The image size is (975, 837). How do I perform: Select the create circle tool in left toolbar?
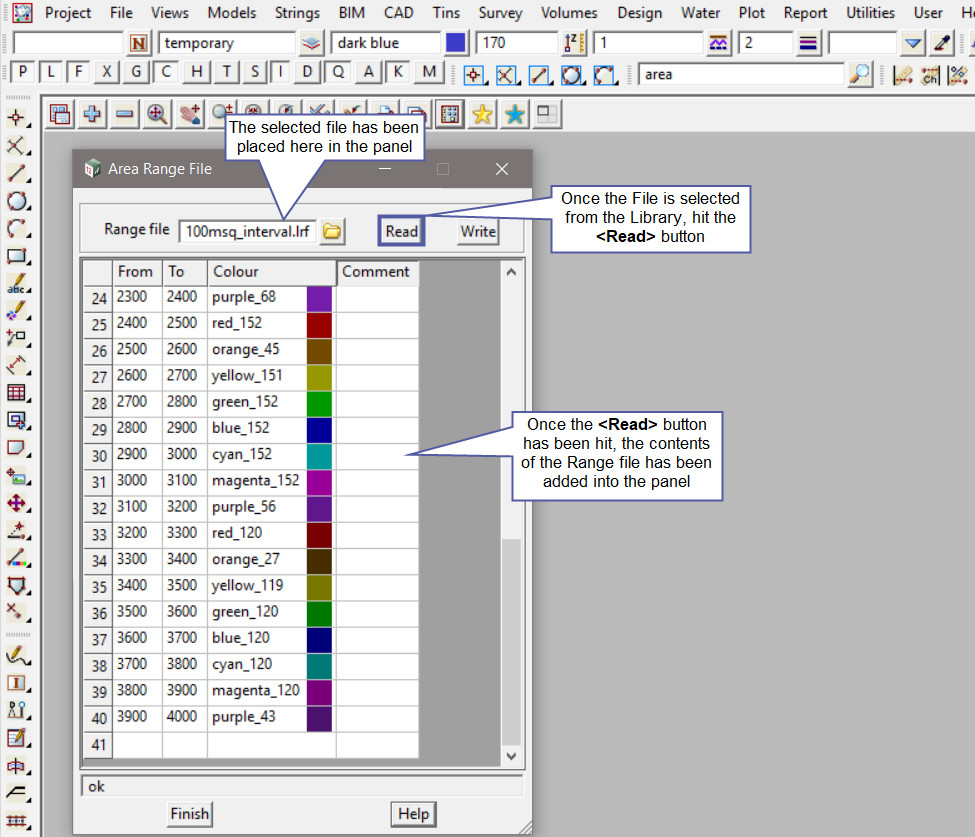(x=16, y=201)
